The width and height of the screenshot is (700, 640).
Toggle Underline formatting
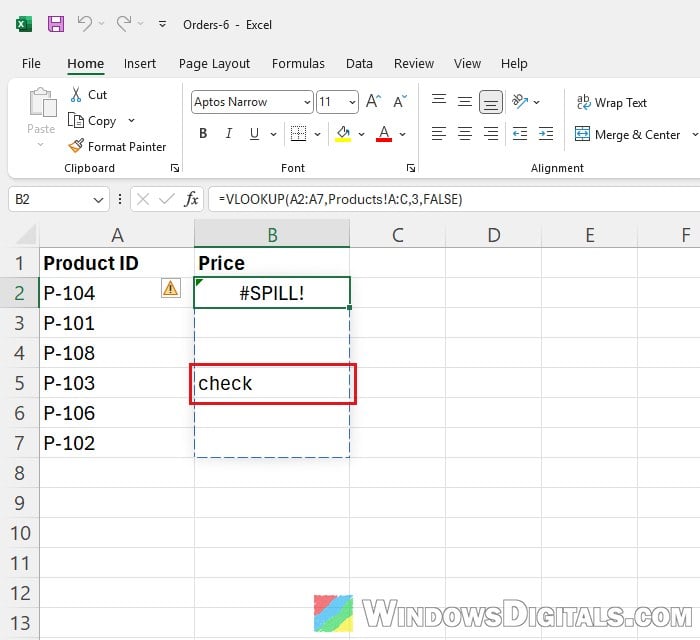click(x=254, y=133)
